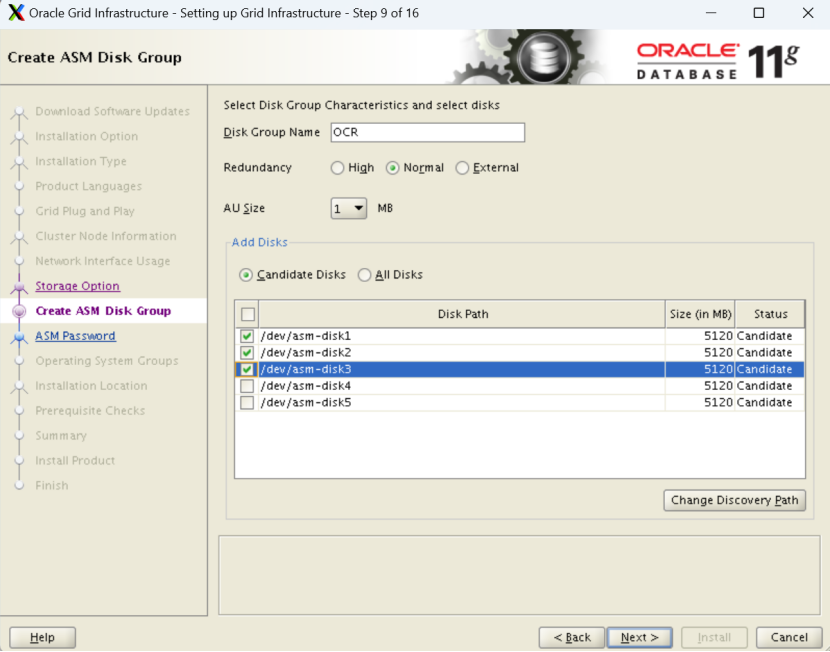Screen dimensions: 830x652
Task: Open the Help dialog
Action: [x=42, y=637]
